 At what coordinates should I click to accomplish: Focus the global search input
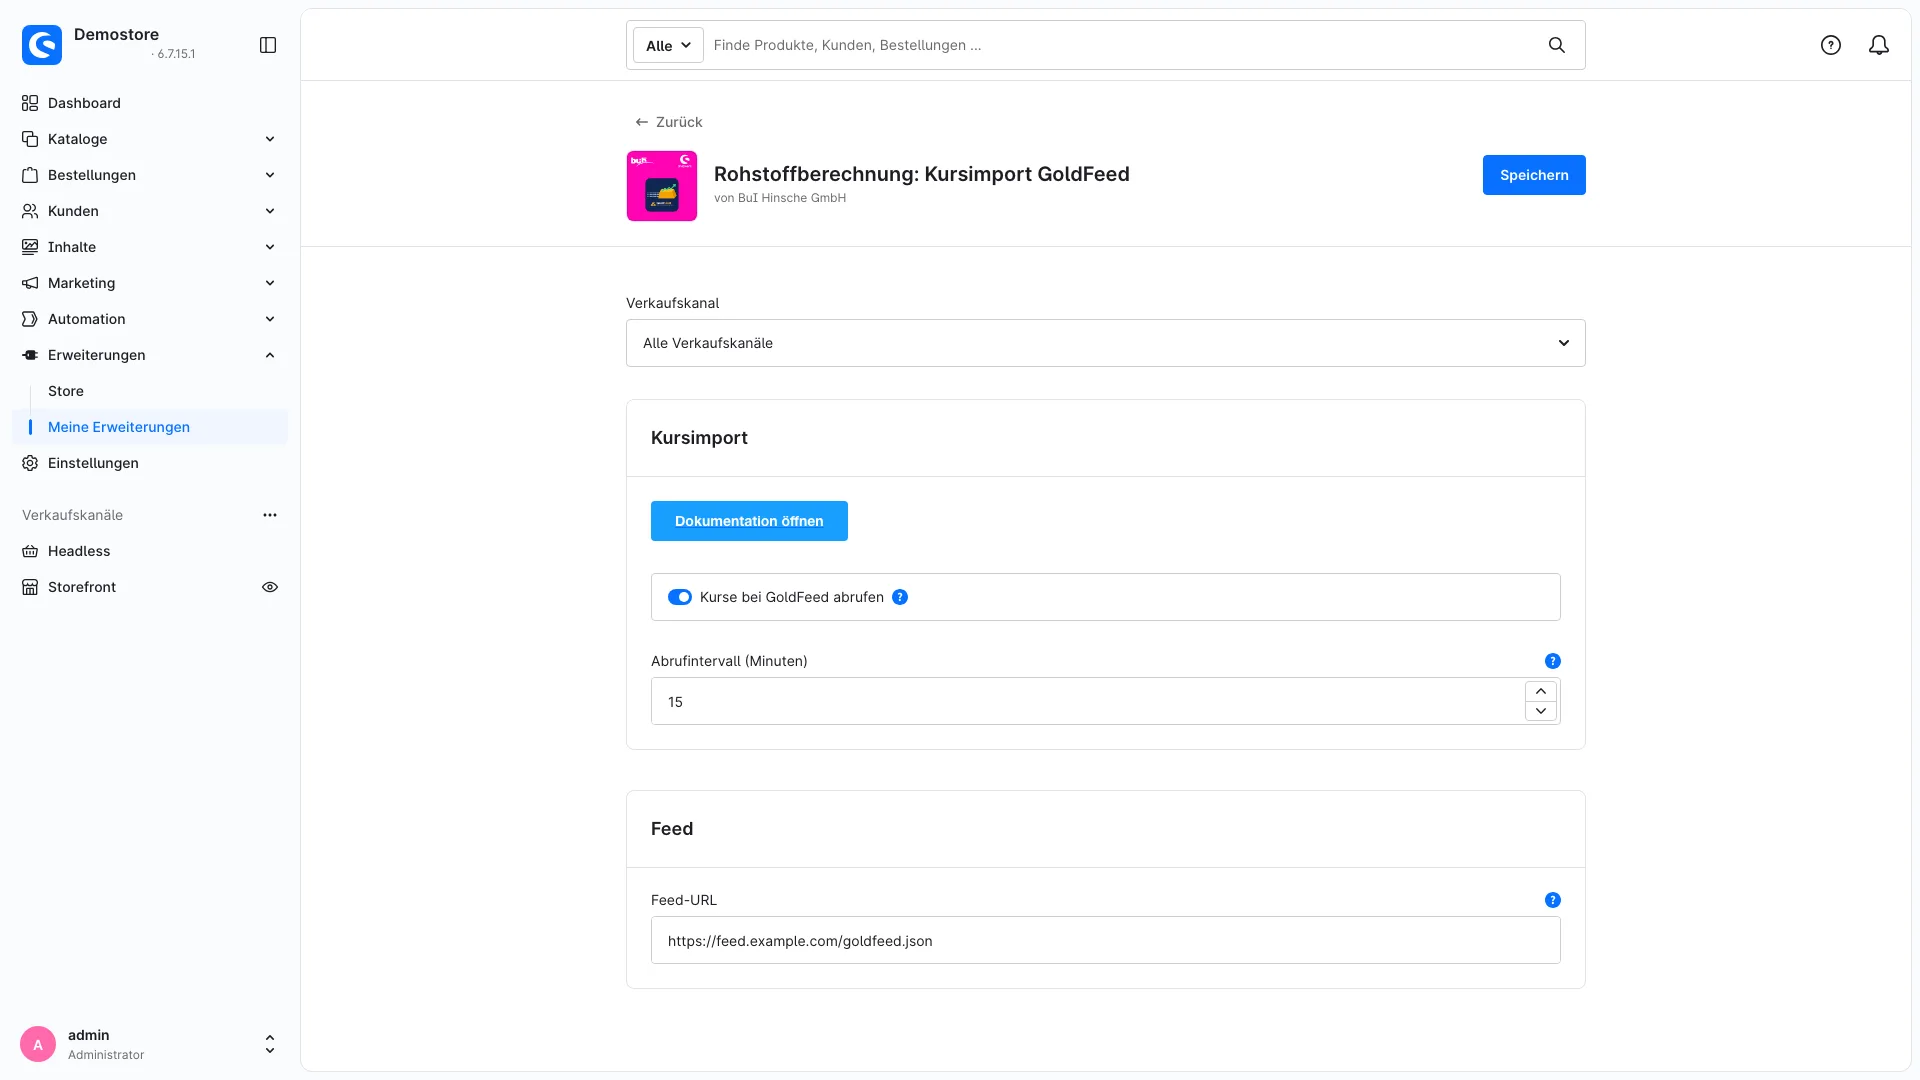point(1120,45)
